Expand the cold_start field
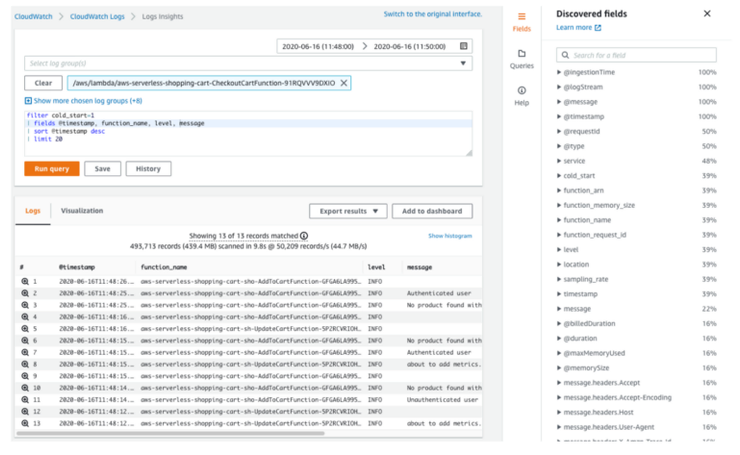 pos(559,176)
